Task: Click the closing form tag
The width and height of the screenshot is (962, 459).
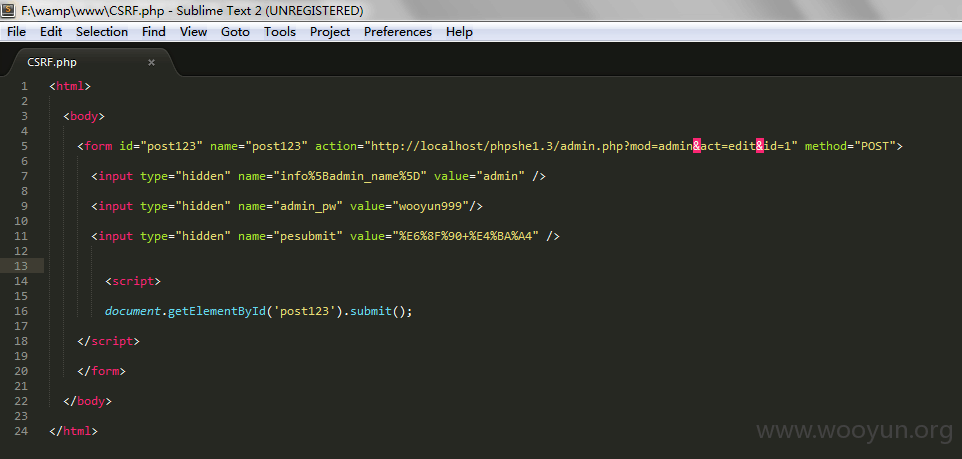Action: 102,371
